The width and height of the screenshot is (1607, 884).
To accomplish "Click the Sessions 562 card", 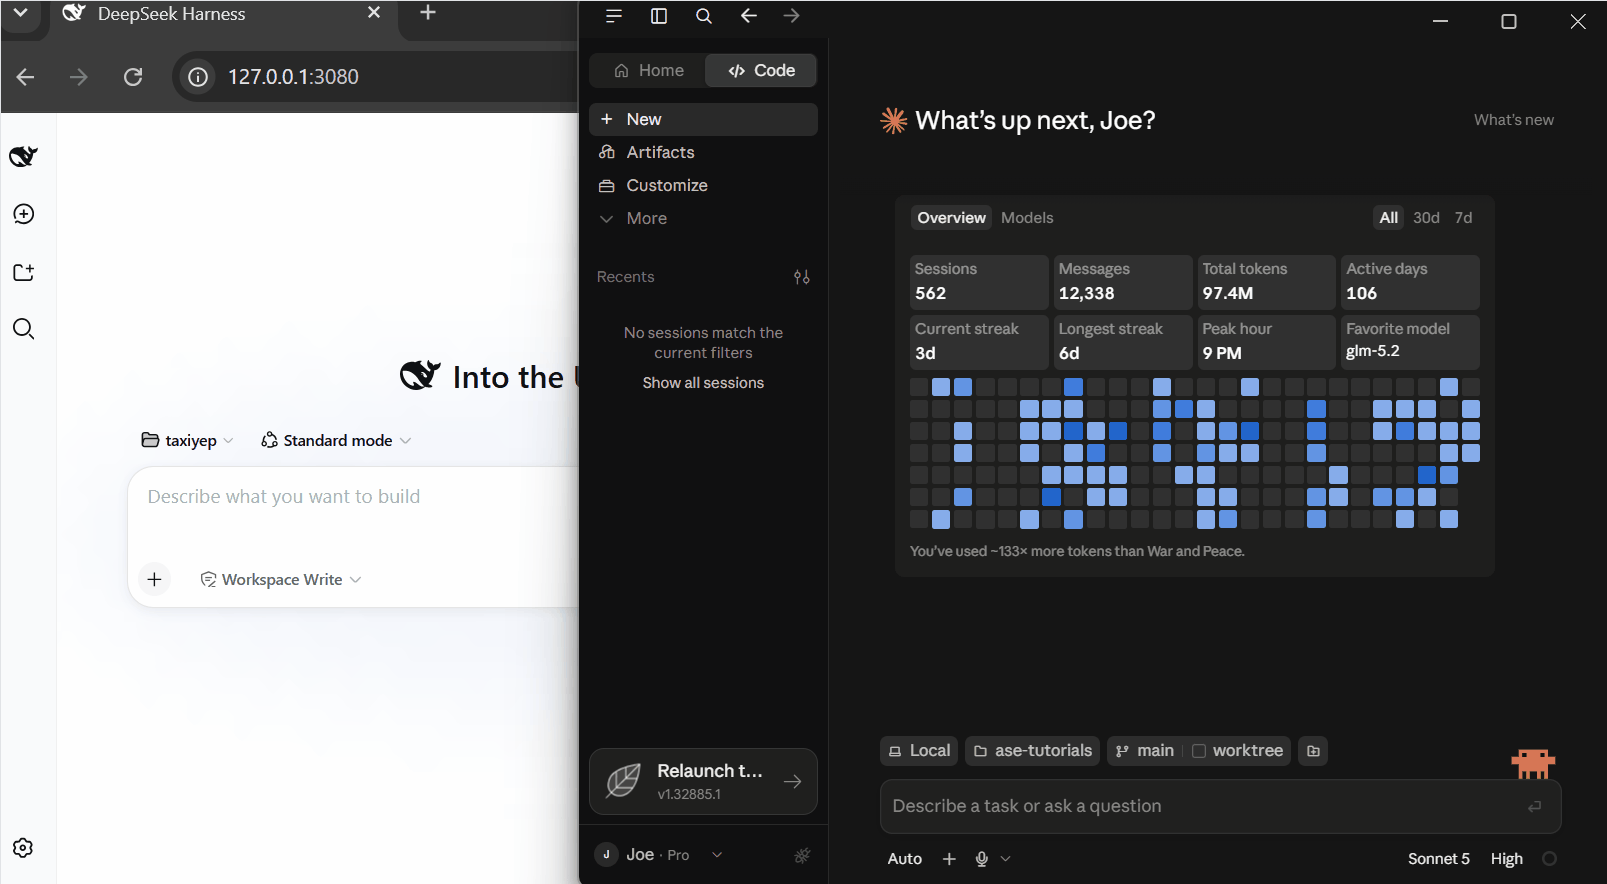I will click(978, 282).
